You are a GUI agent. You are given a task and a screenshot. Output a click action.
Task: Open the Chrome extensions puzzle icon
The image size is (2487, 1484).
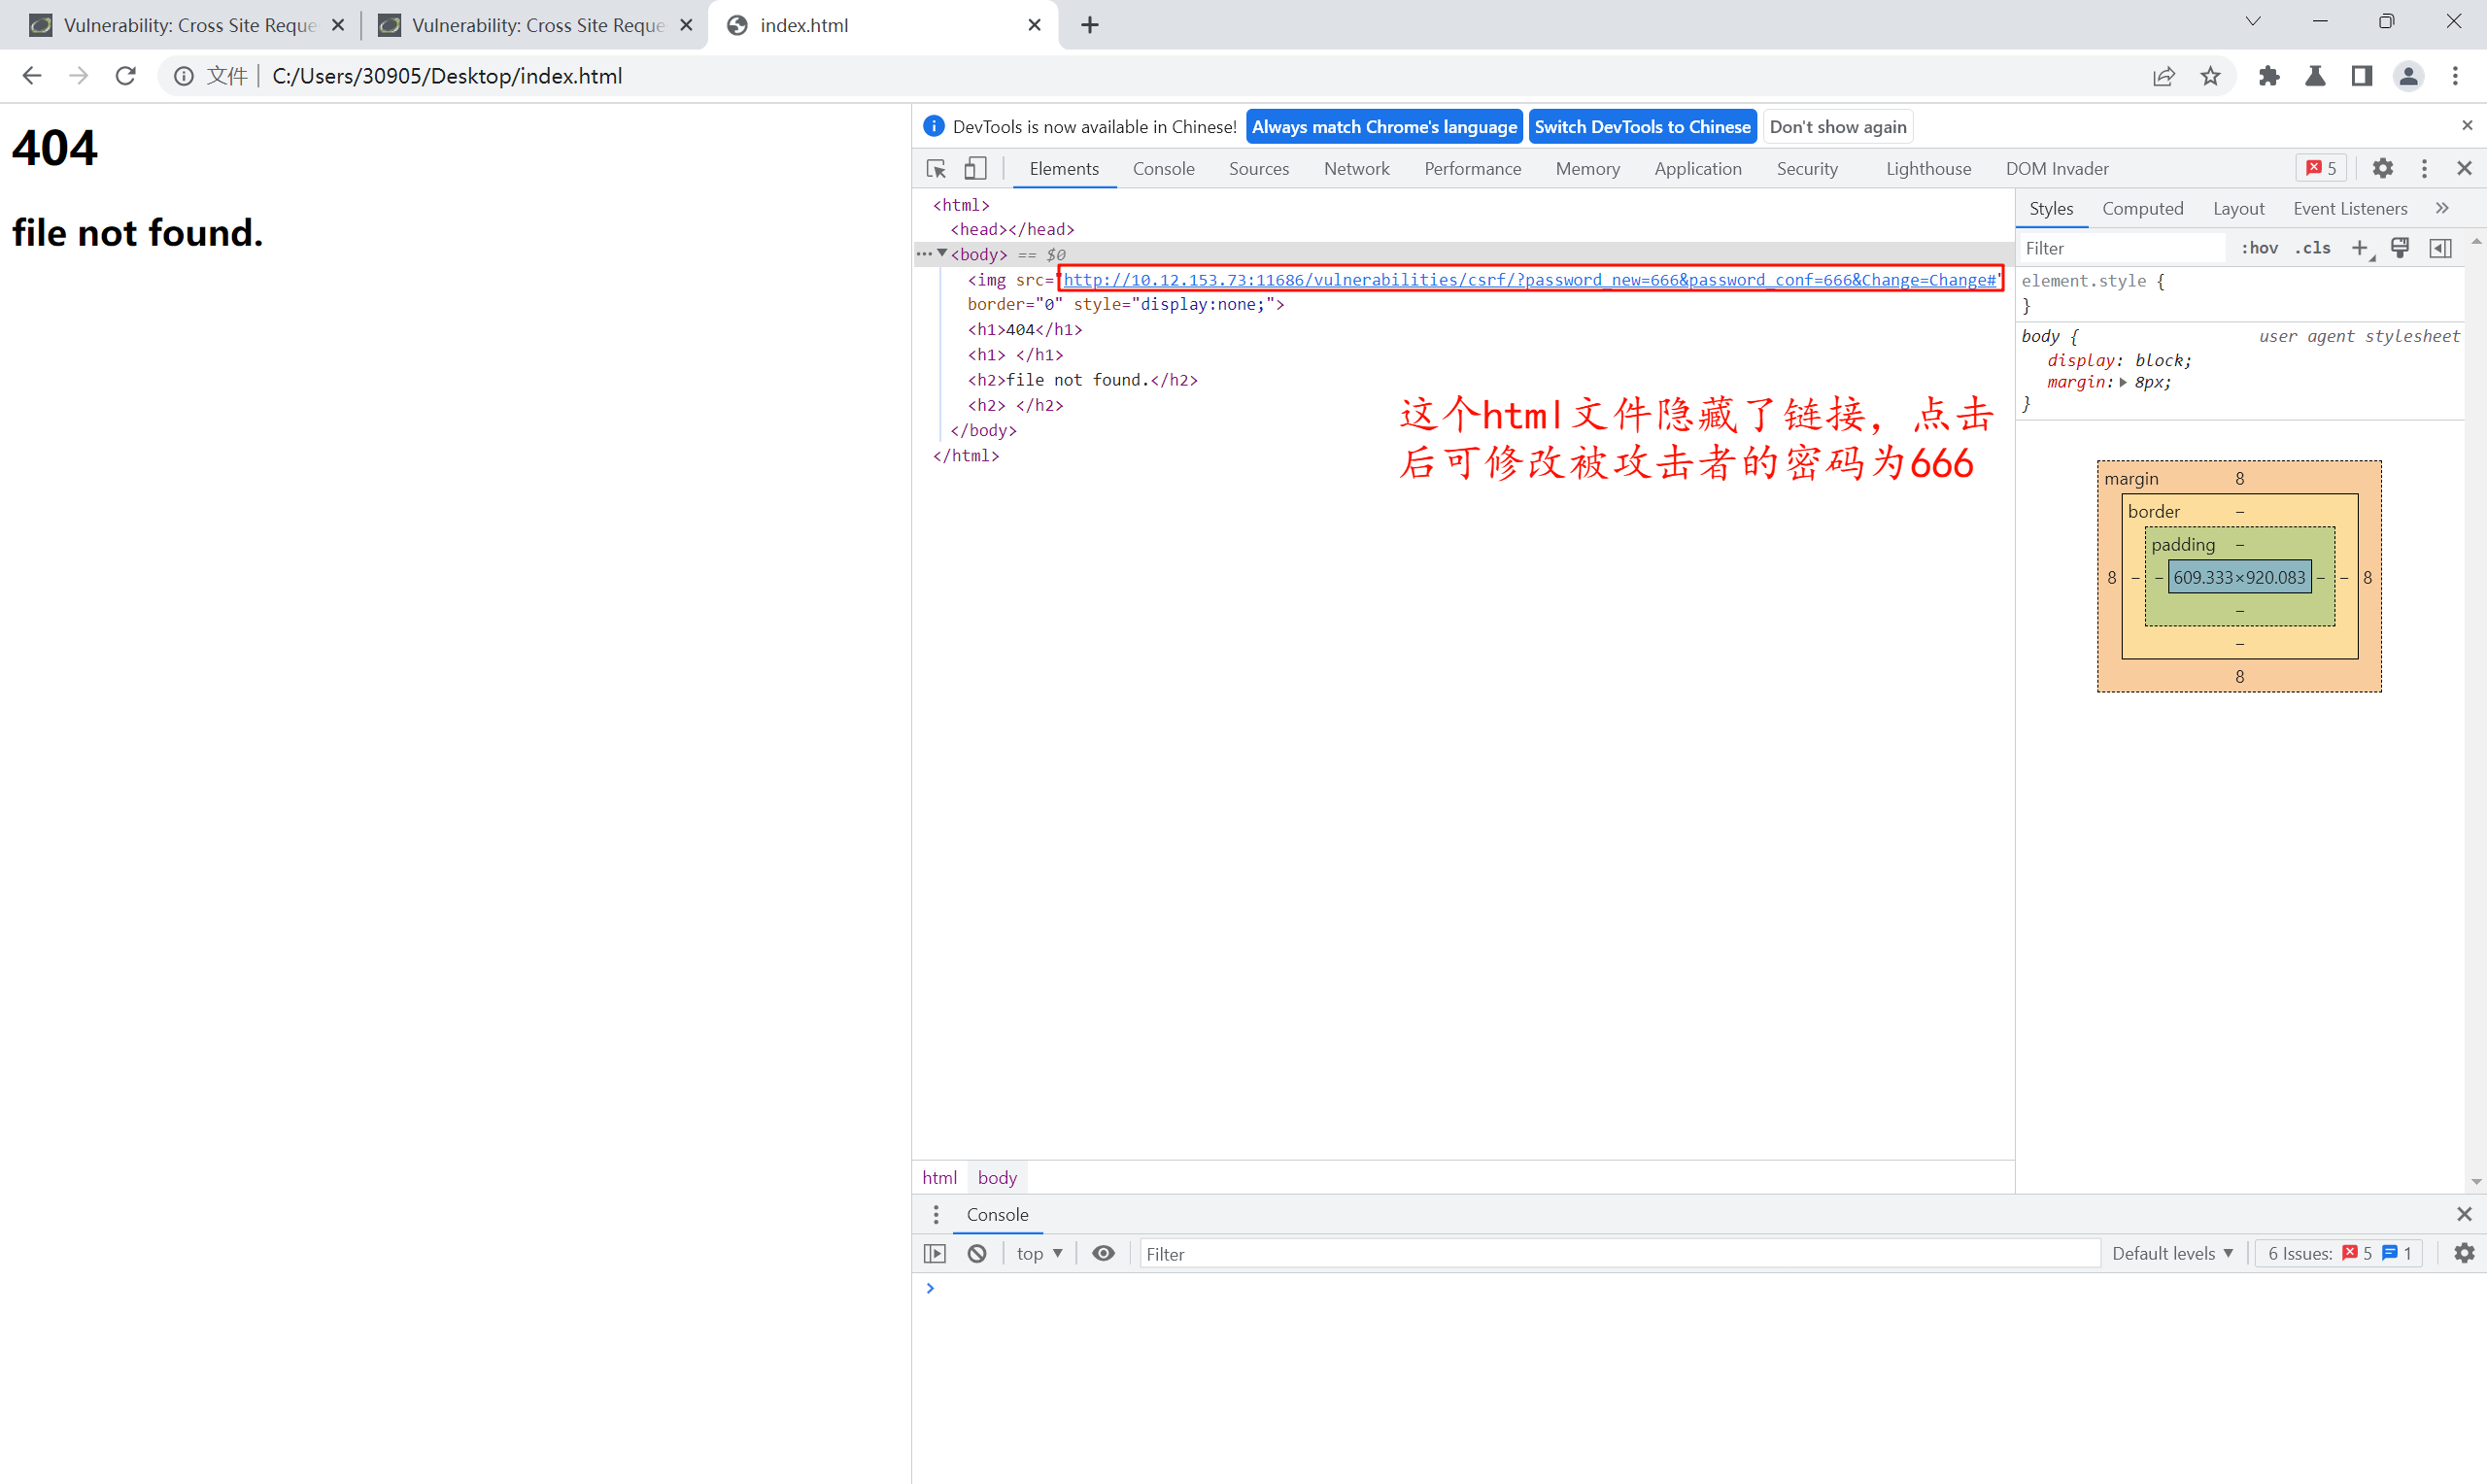[x=2269, y=76]
